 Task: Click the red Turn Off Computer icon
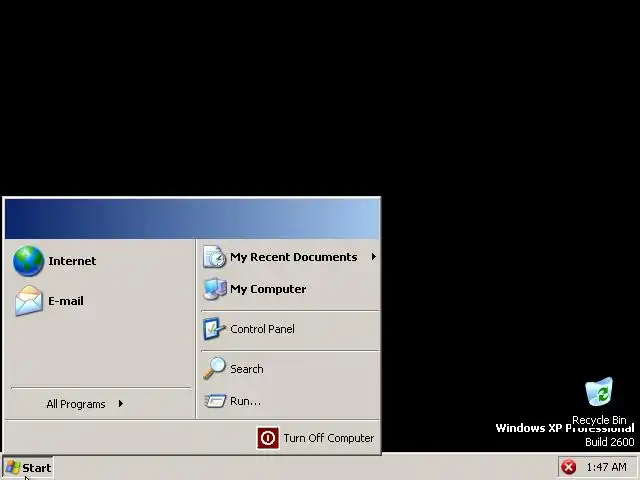coord(268,438)
